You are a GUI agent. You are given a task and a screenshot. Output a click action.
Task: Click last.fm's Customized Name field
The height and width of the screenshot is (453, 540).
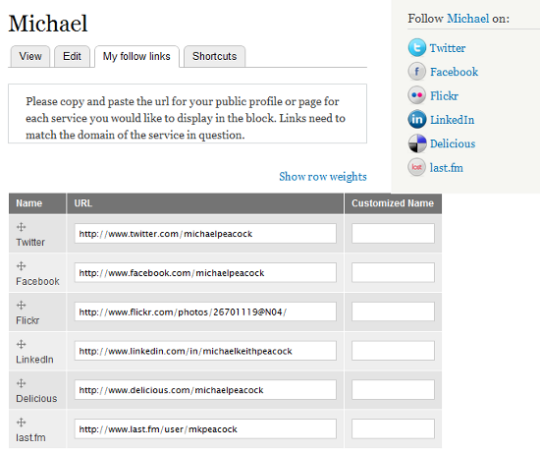(393, 429)
